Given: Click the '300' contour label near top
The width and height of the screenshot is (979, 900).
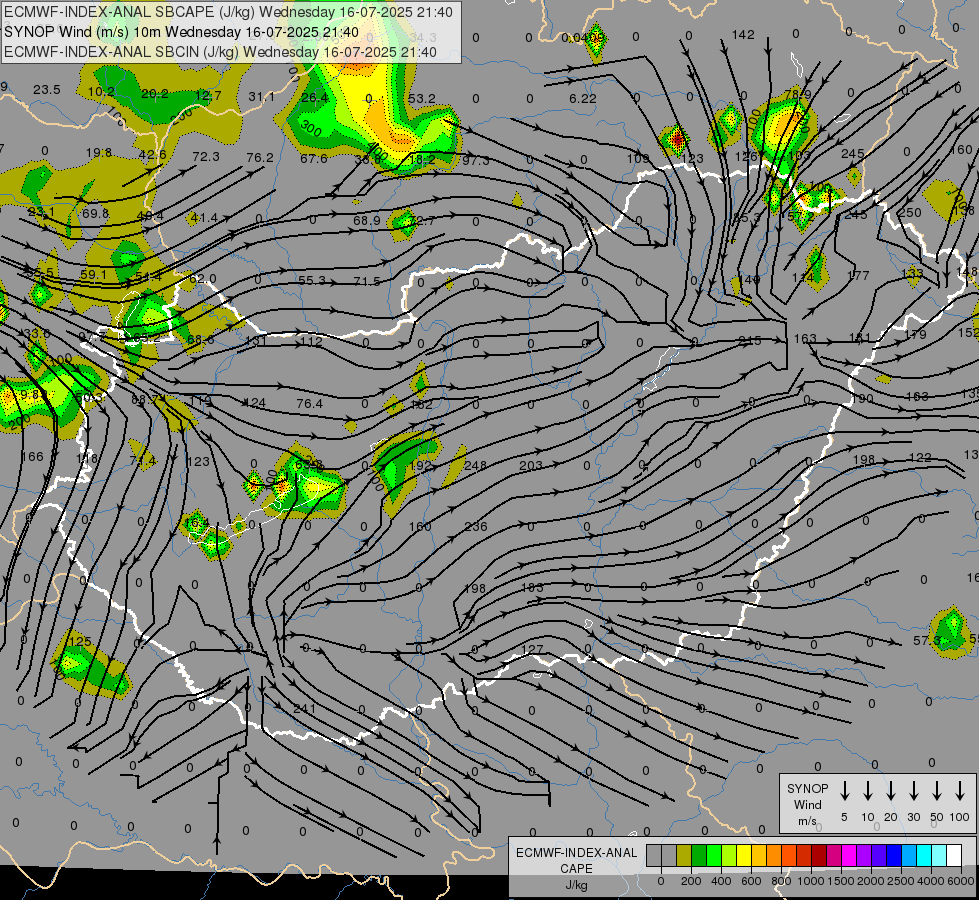Looking at the screenshot, I should click(310, 127).
